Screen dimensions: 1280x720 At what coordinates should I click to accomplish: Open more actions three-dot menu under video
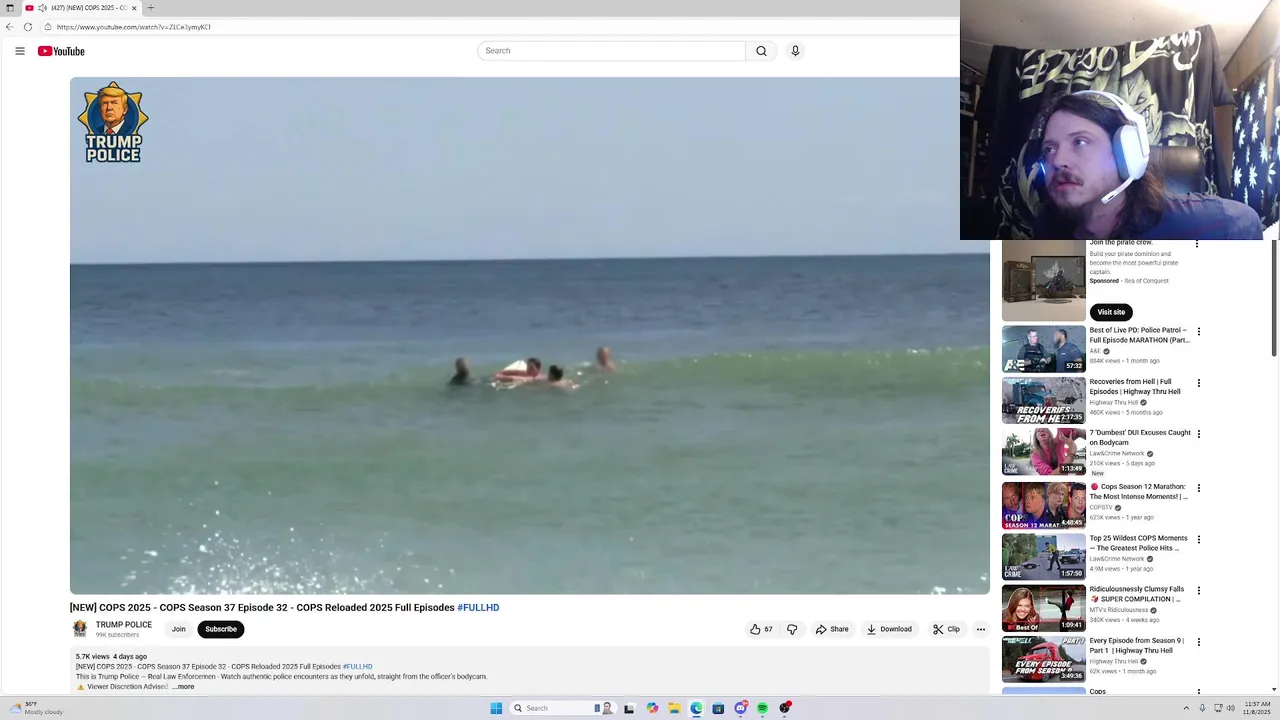tap(981, 629)
